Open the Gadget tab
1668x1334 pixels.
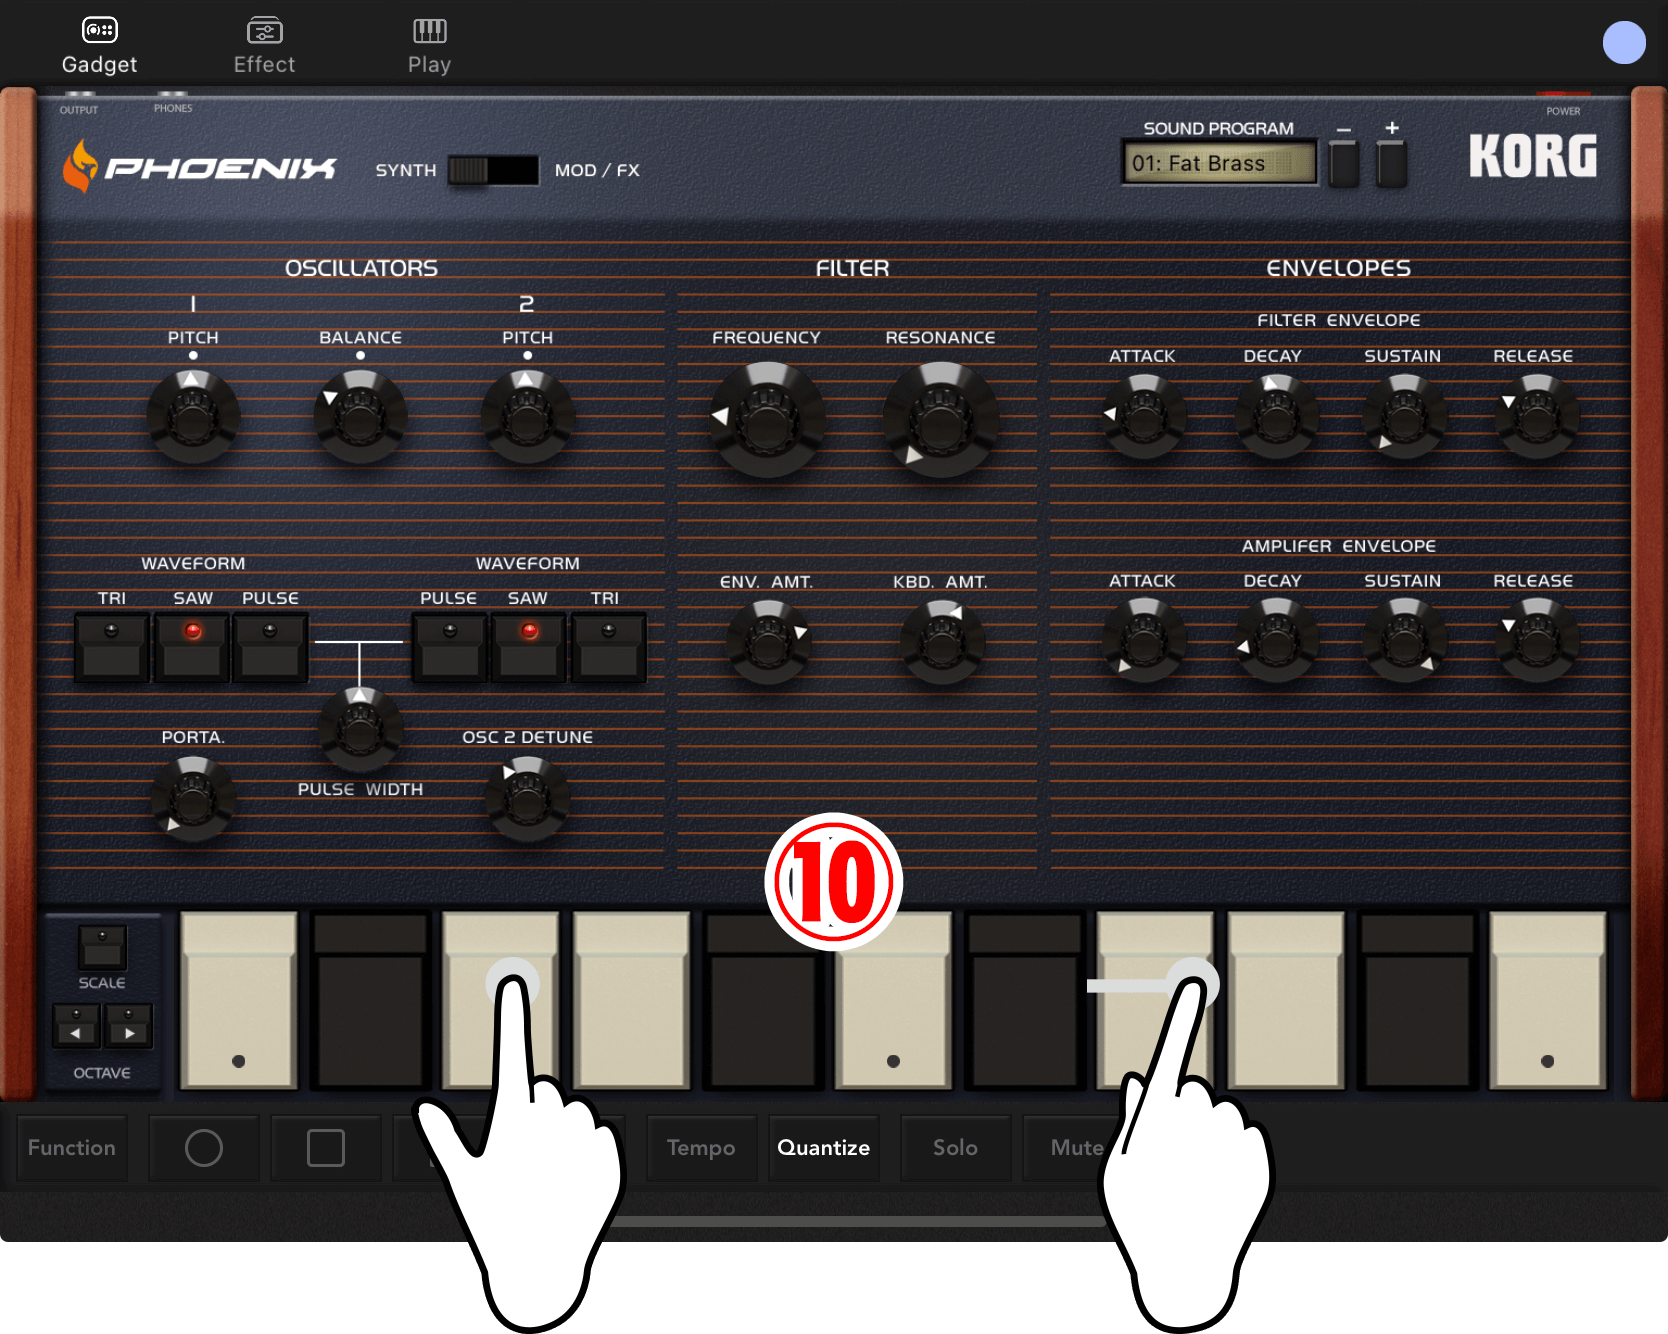99,46
